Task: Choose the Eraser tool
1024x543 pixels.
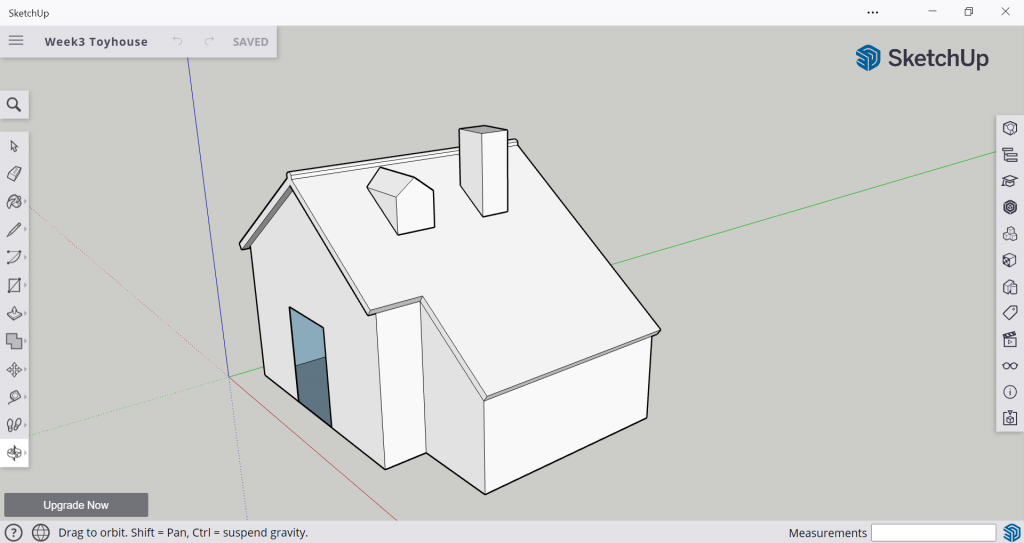Action: coord(14,173)
